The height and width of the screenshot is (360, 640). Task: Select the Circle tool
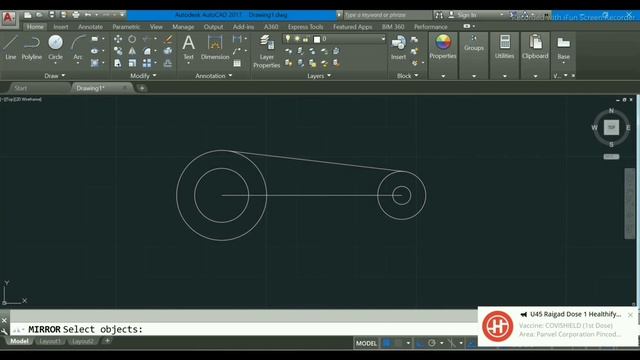click(55, 47)
